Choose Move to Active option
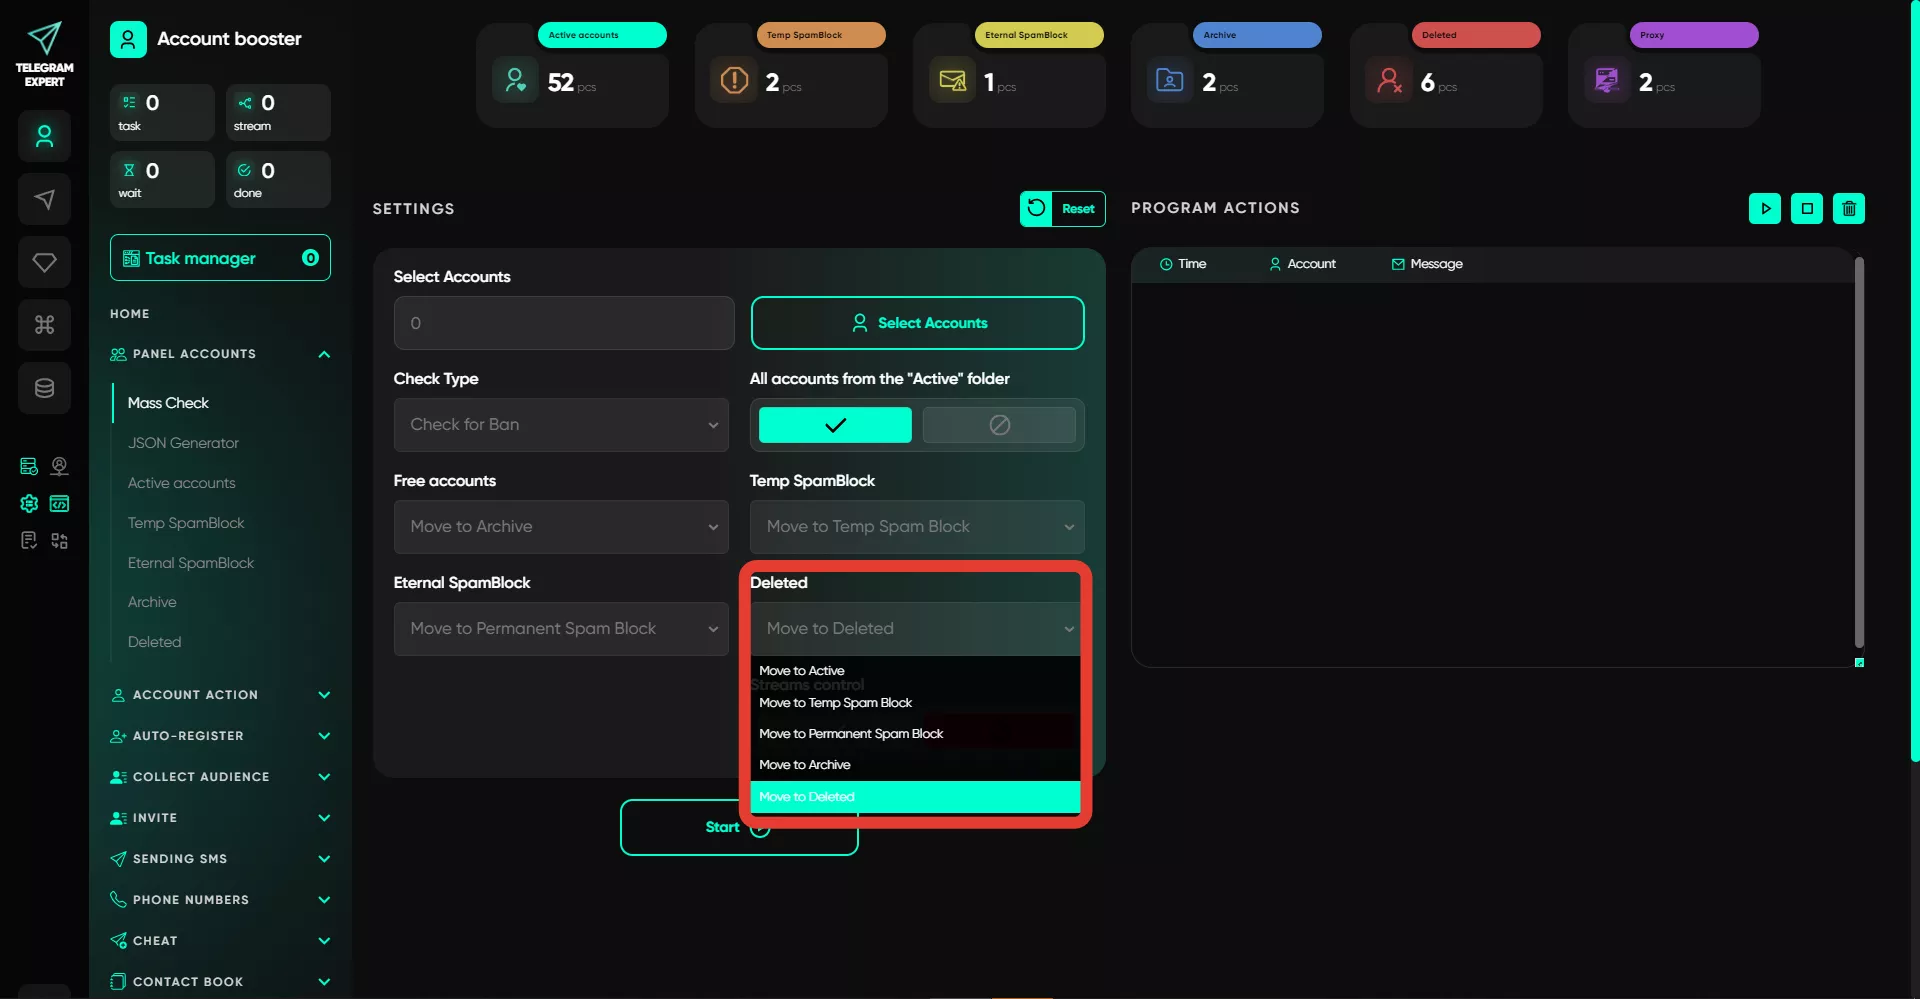Image resolution: width=1920 pixels, height=999 pixels. 915,671
